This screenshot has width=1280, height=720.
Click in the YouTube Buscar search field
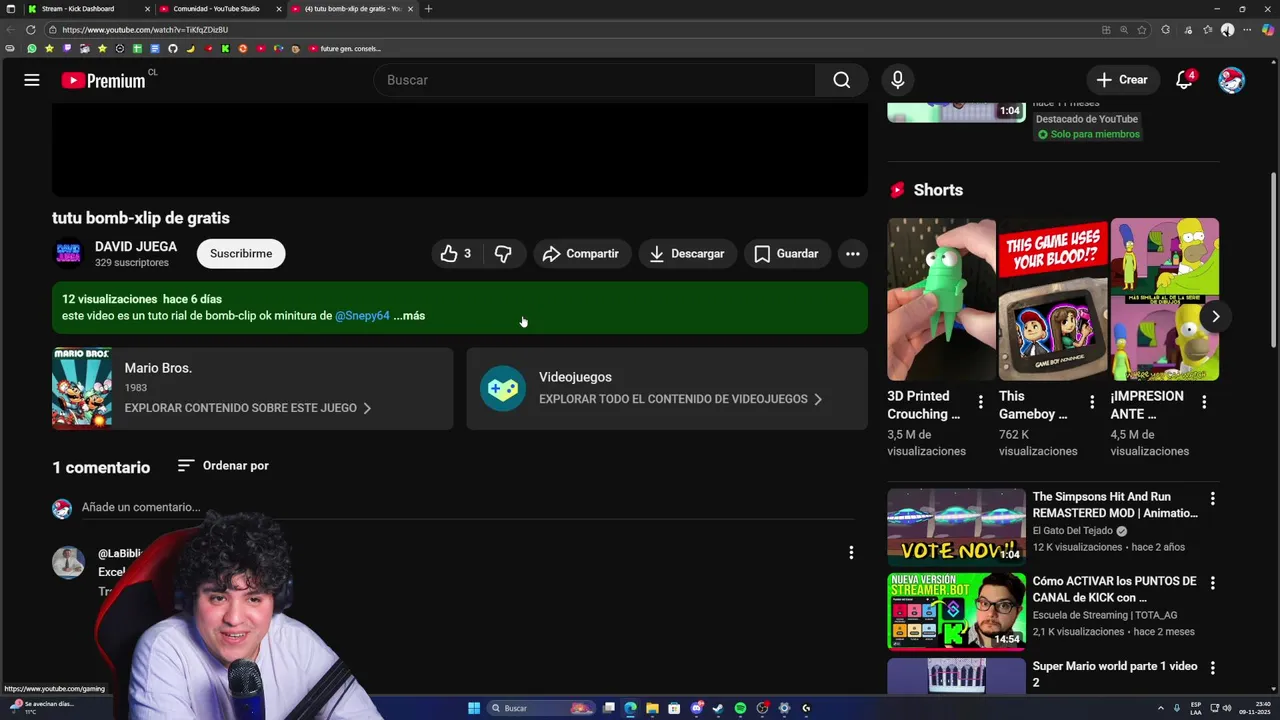(595, 80)
